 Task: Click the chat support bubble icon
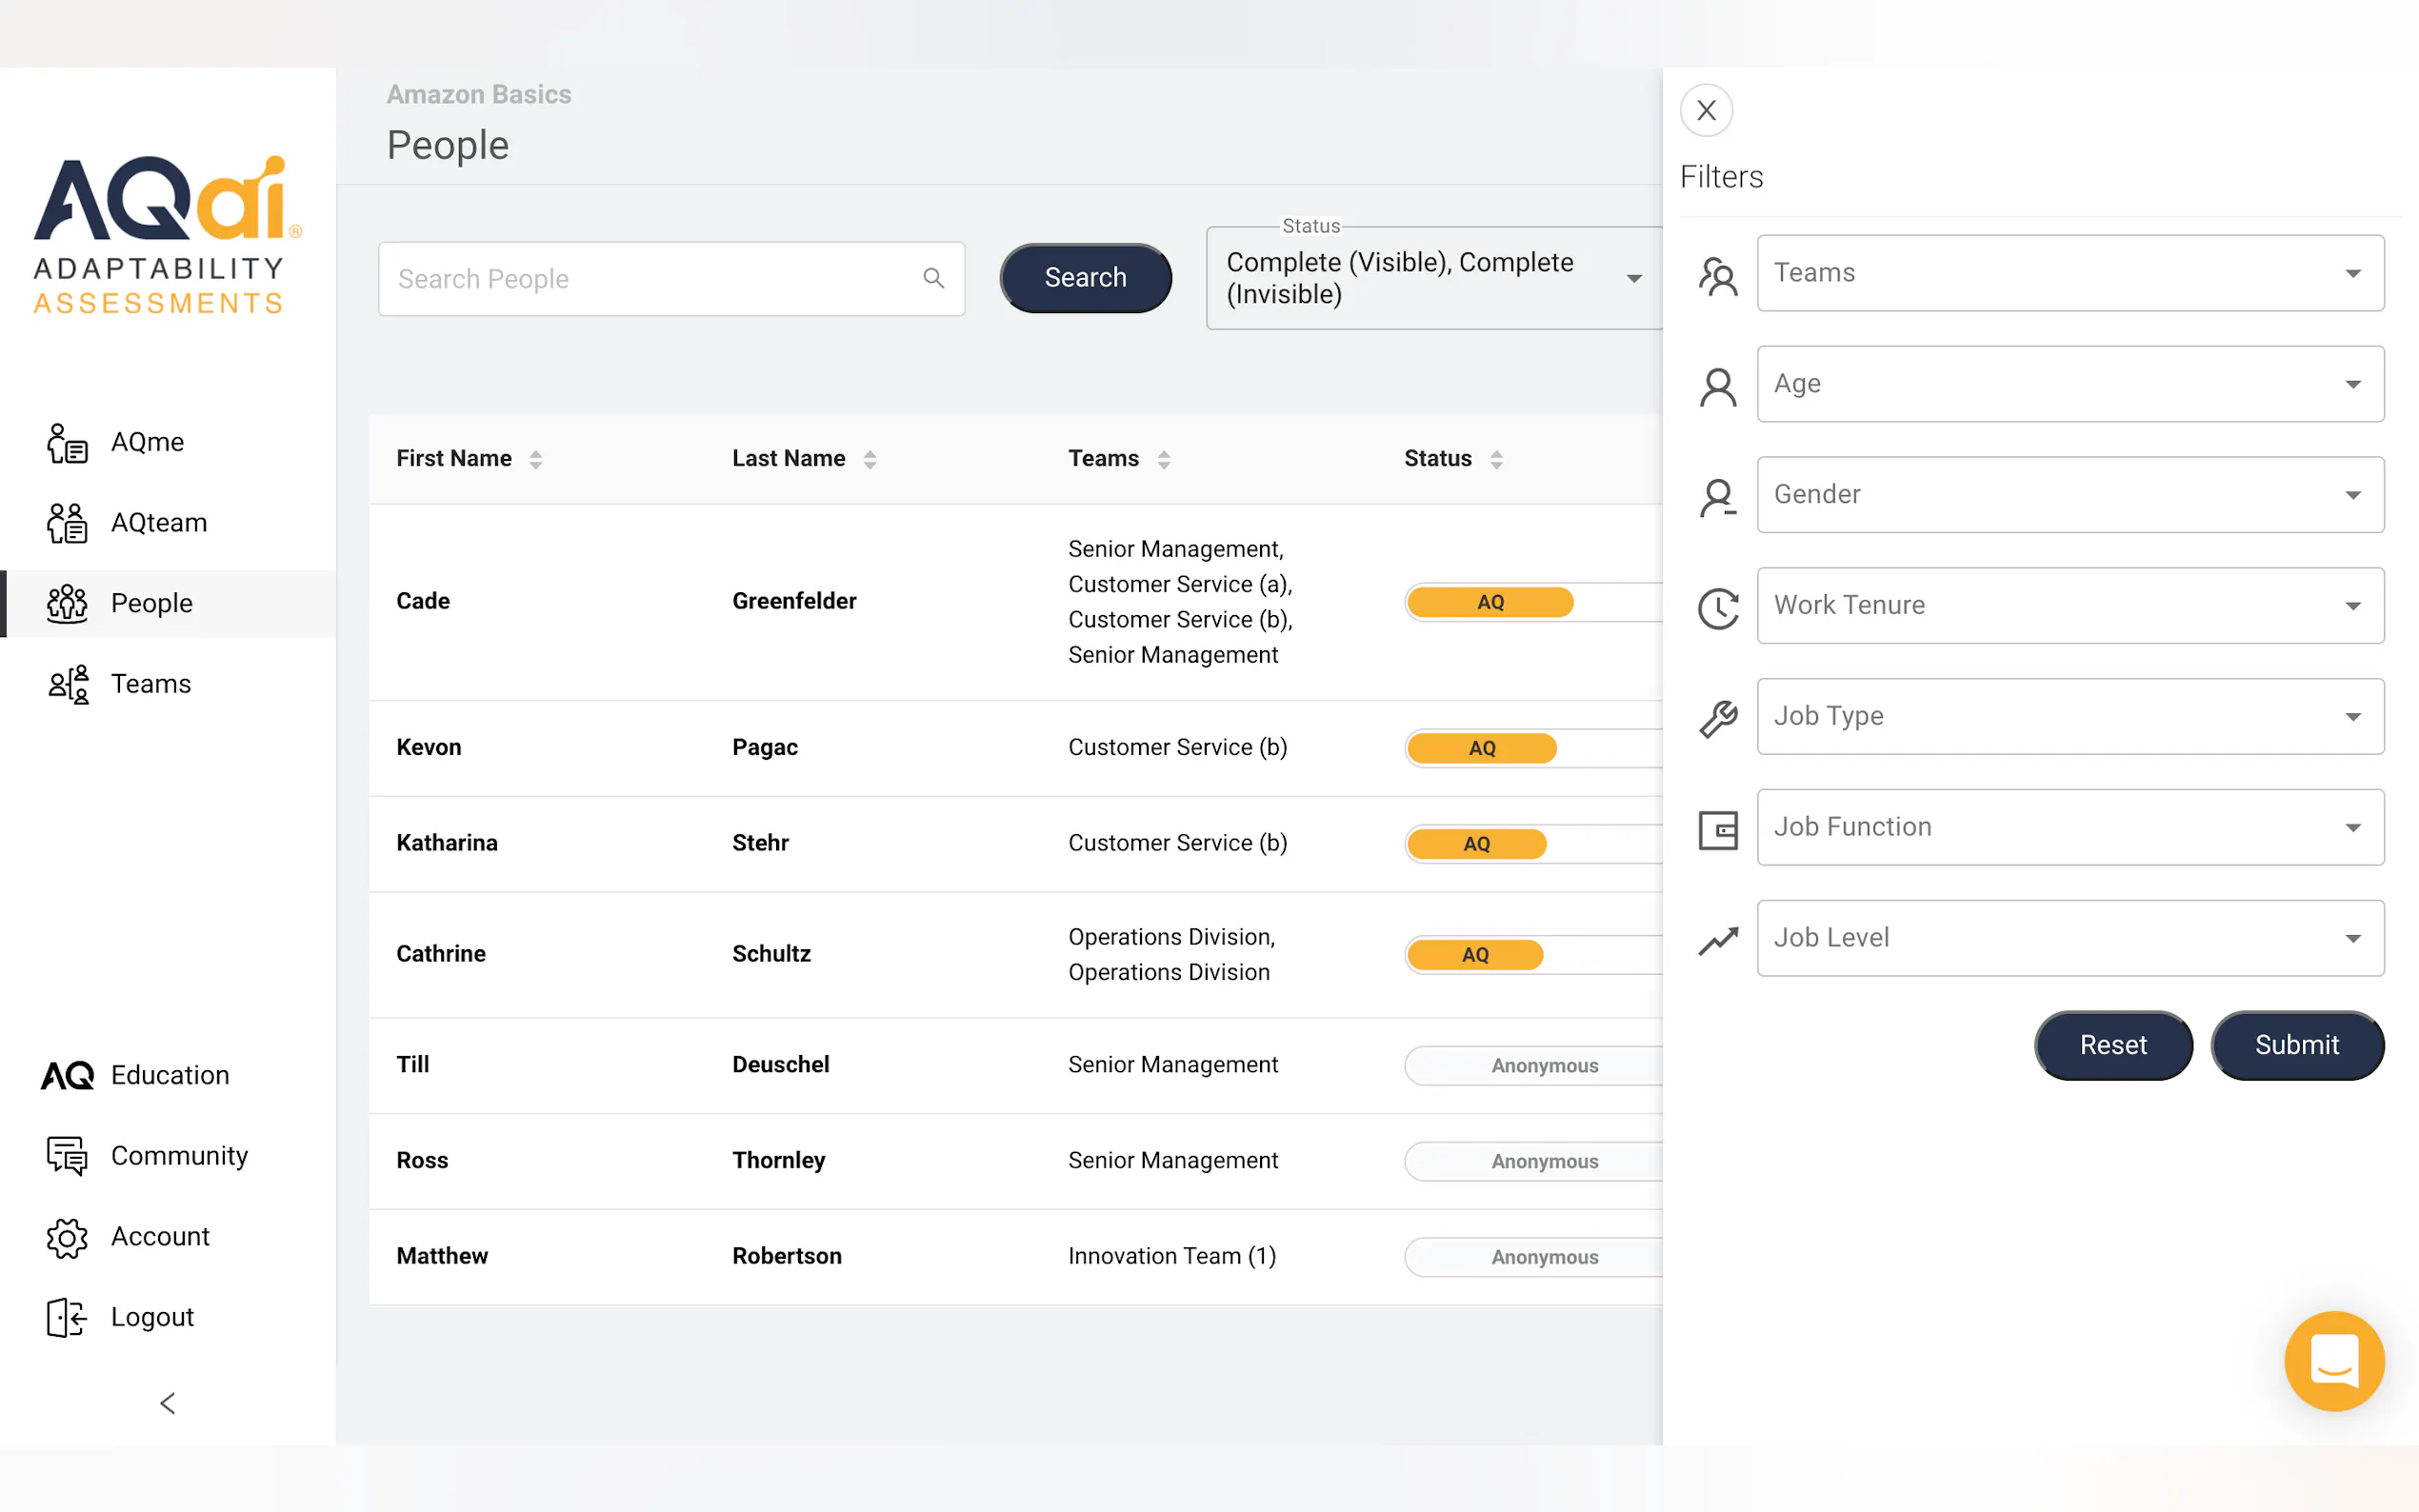(x=2333, y=1360)
